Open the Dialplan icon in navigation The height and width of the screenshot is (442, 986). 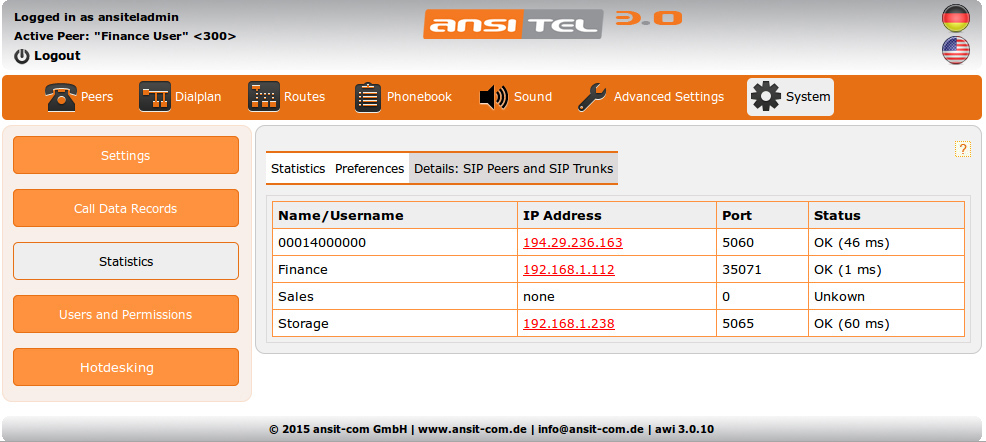coord(155,97)
